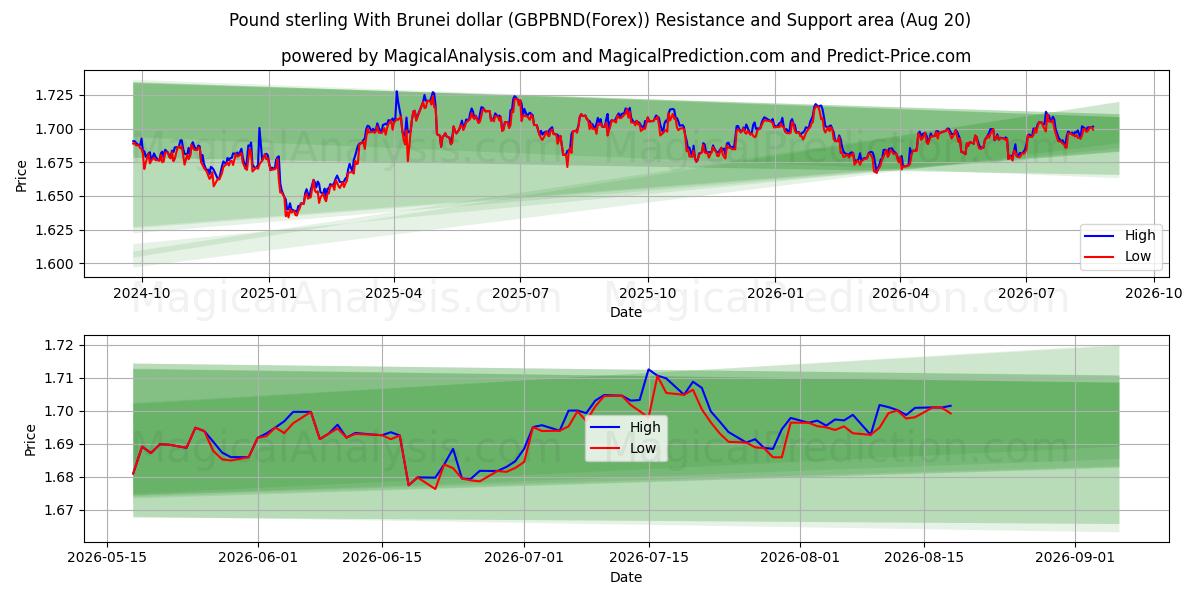Click the '2026-06-15' date tick label
Viewport: 1200px width, 600px height.
[x=382, y=558]
